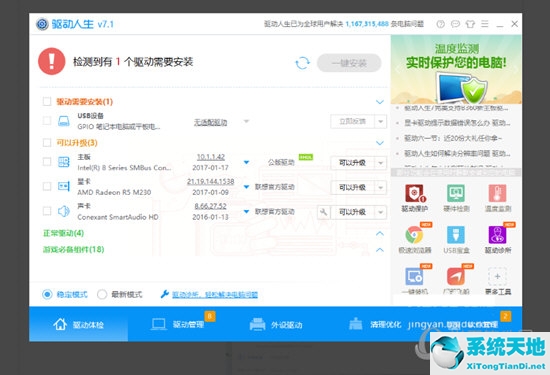The height and width of the screenshot is (375, 550).
Task: Expand the 正常驱动(4) section chevron
Action: pos(380,233)
